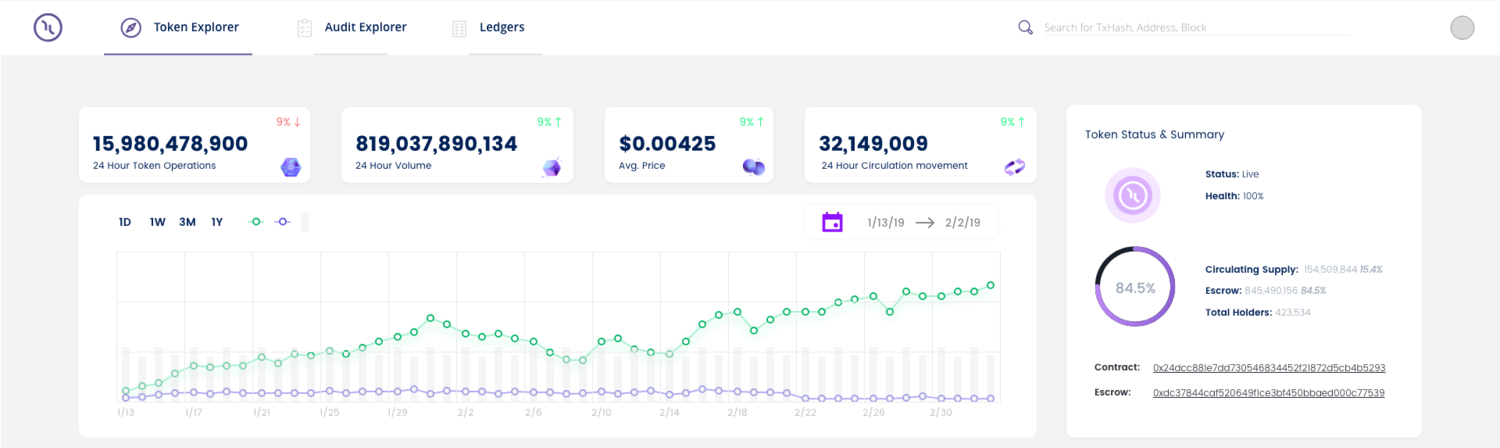Select the 1D chart range

(x=125, y=222)
